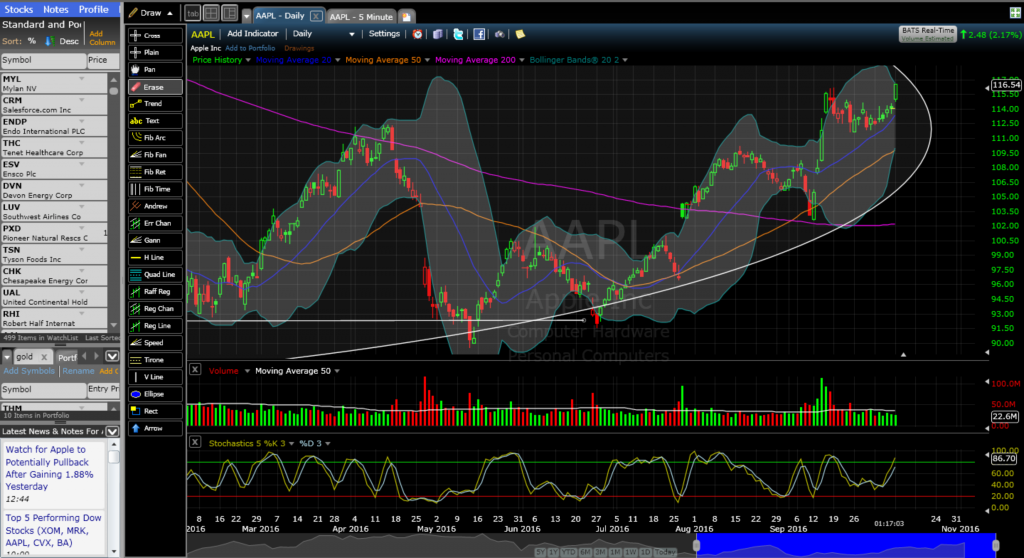Image resolution: width=1024 pixels, height=558 pixels.
Task: Remove the Volume indicator pane
Action: pyautogui.click(x=195, y=370)
